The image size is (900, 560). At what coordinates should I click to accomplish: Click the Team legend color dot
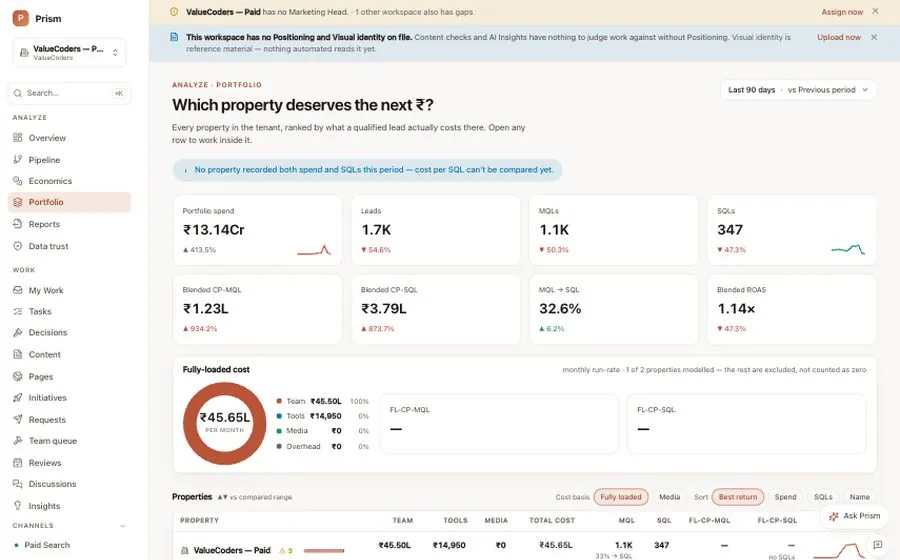[x=279, y=401]
